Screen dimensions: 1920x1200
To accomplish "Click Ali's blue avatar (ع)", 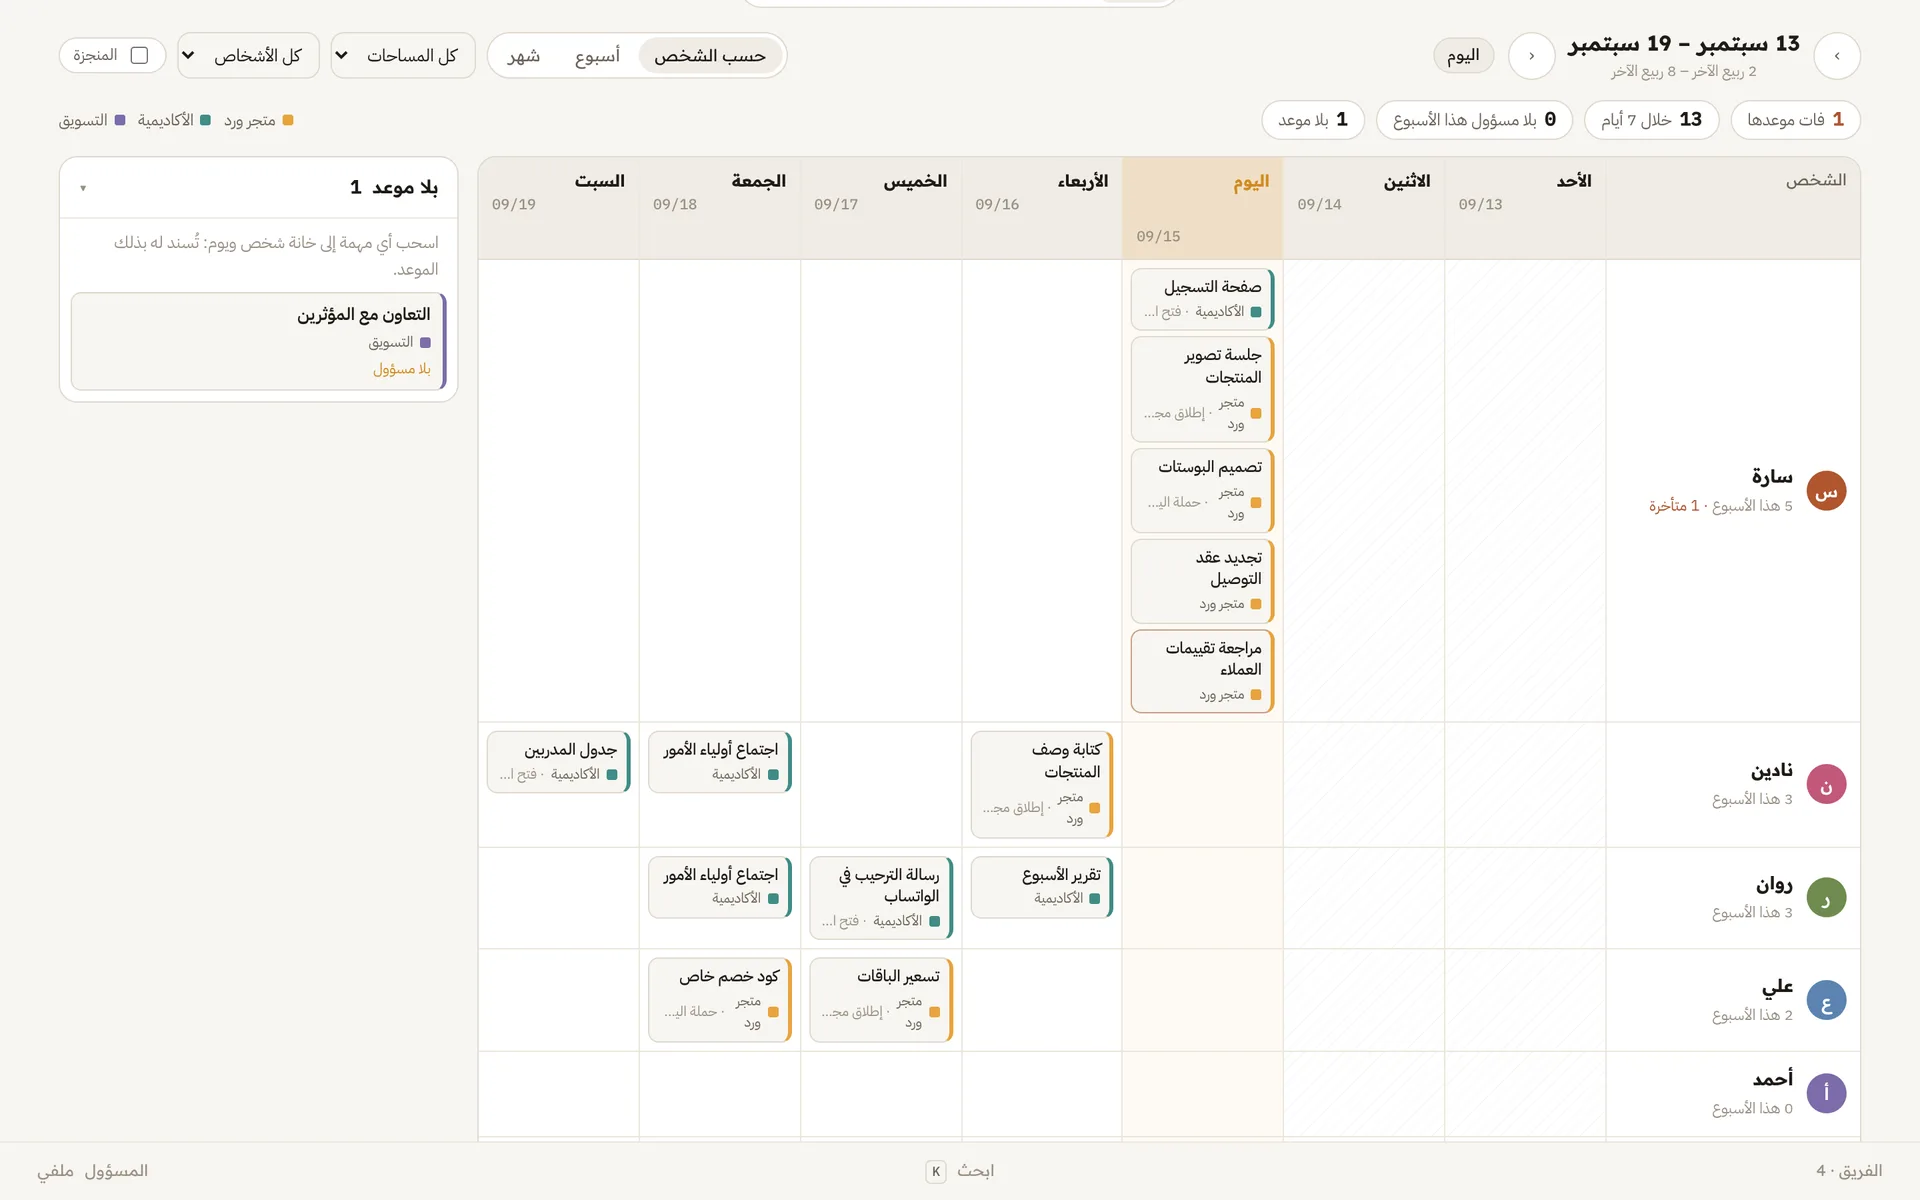I will pos(1826,1001).
